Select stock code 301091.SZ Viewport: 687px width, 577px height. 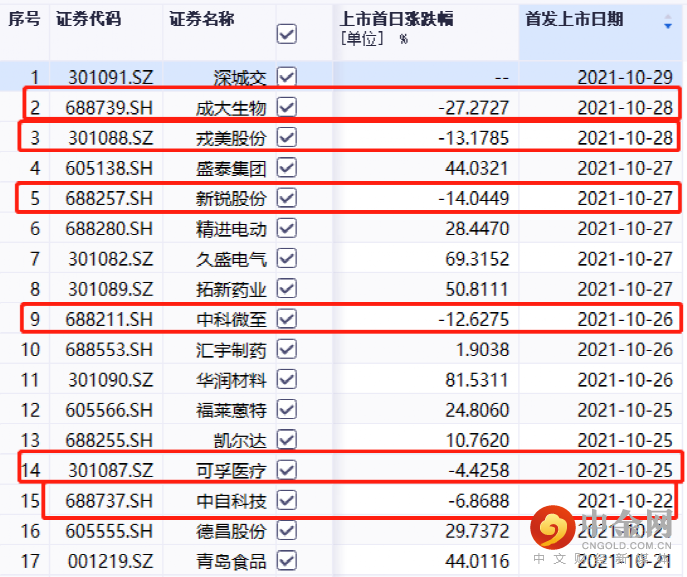point(110,78)
